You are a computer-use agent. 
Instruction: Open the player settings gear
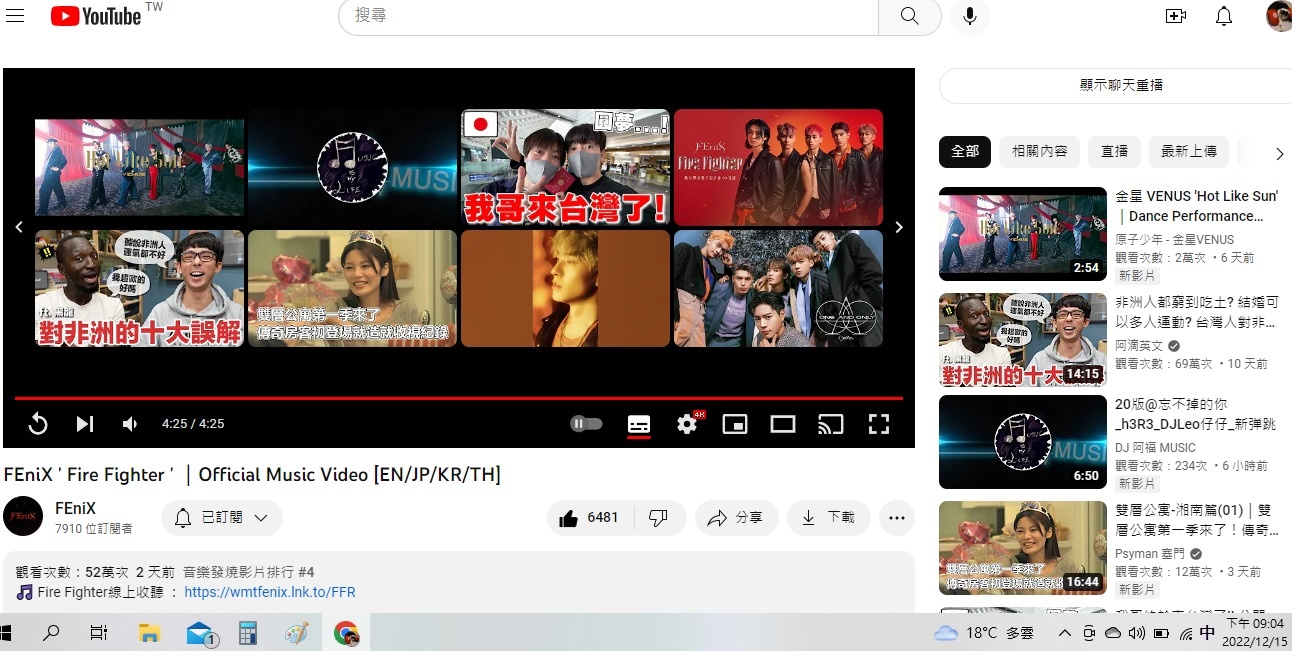tap(687, 424)
